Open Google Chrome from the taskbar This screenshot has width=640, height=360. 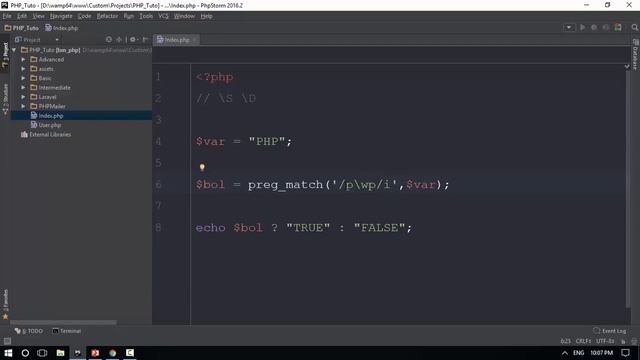click(x=113, y=353)
